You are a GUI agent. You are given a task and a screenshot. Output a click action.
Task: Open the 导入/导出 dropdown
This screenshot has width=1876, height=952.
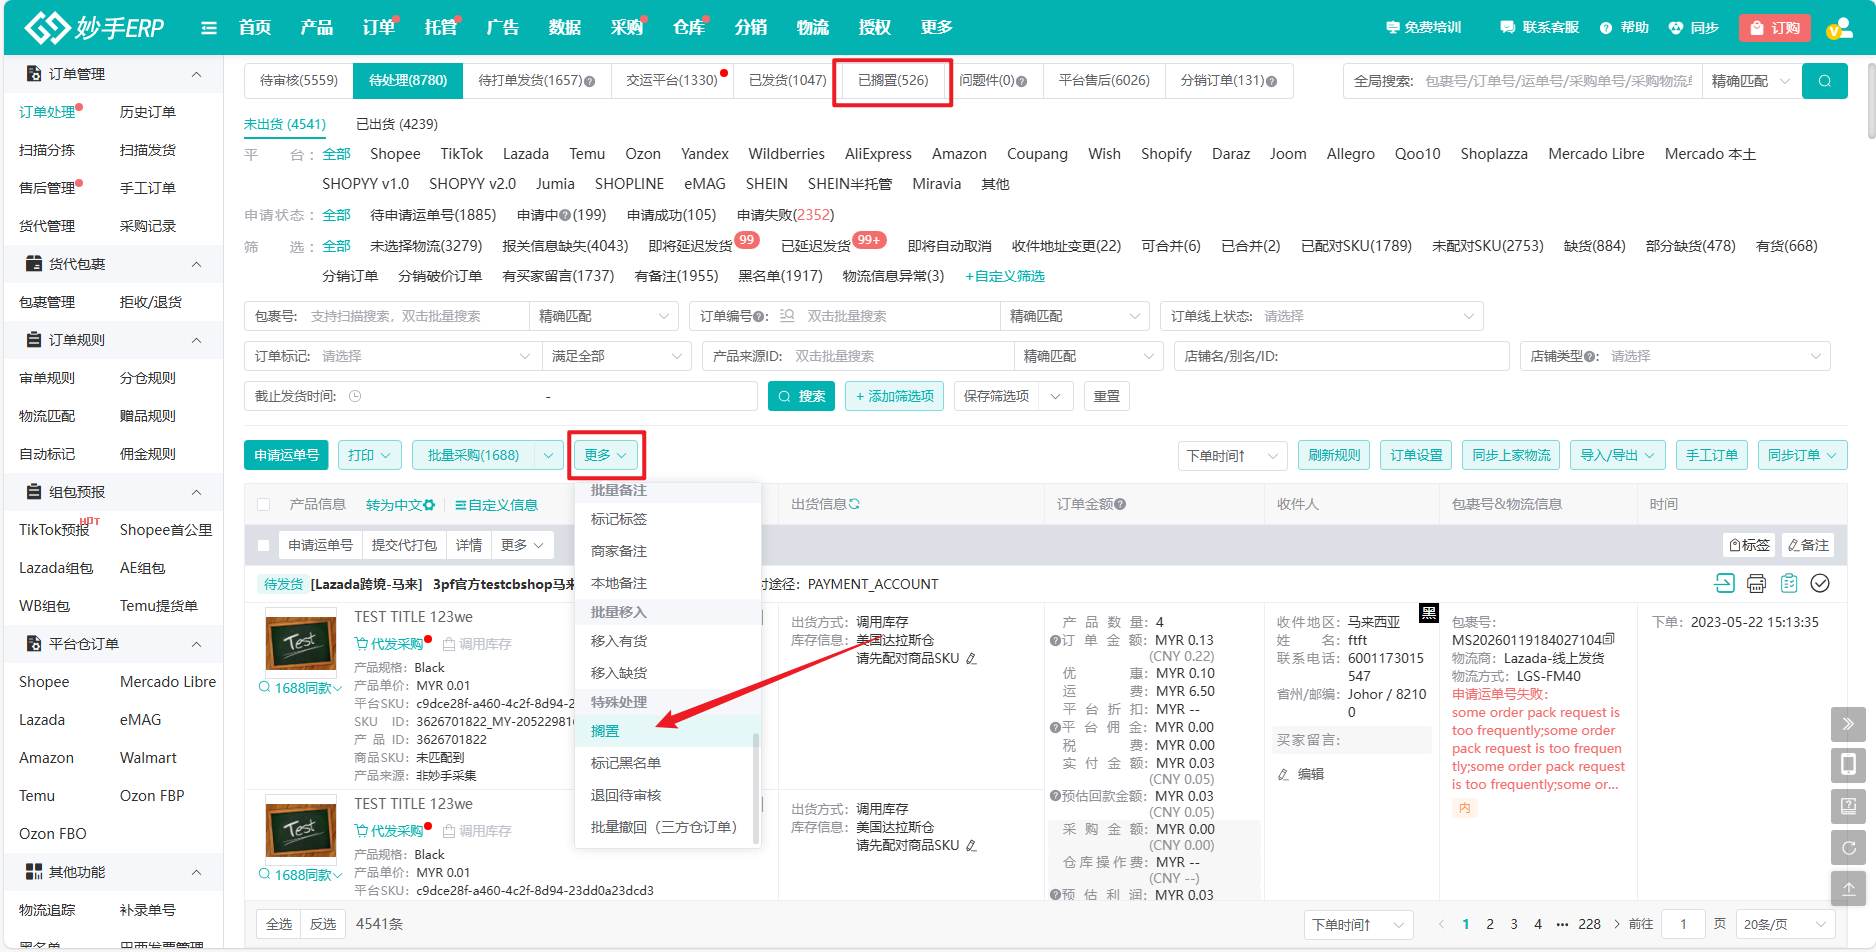pos(1617,455)
